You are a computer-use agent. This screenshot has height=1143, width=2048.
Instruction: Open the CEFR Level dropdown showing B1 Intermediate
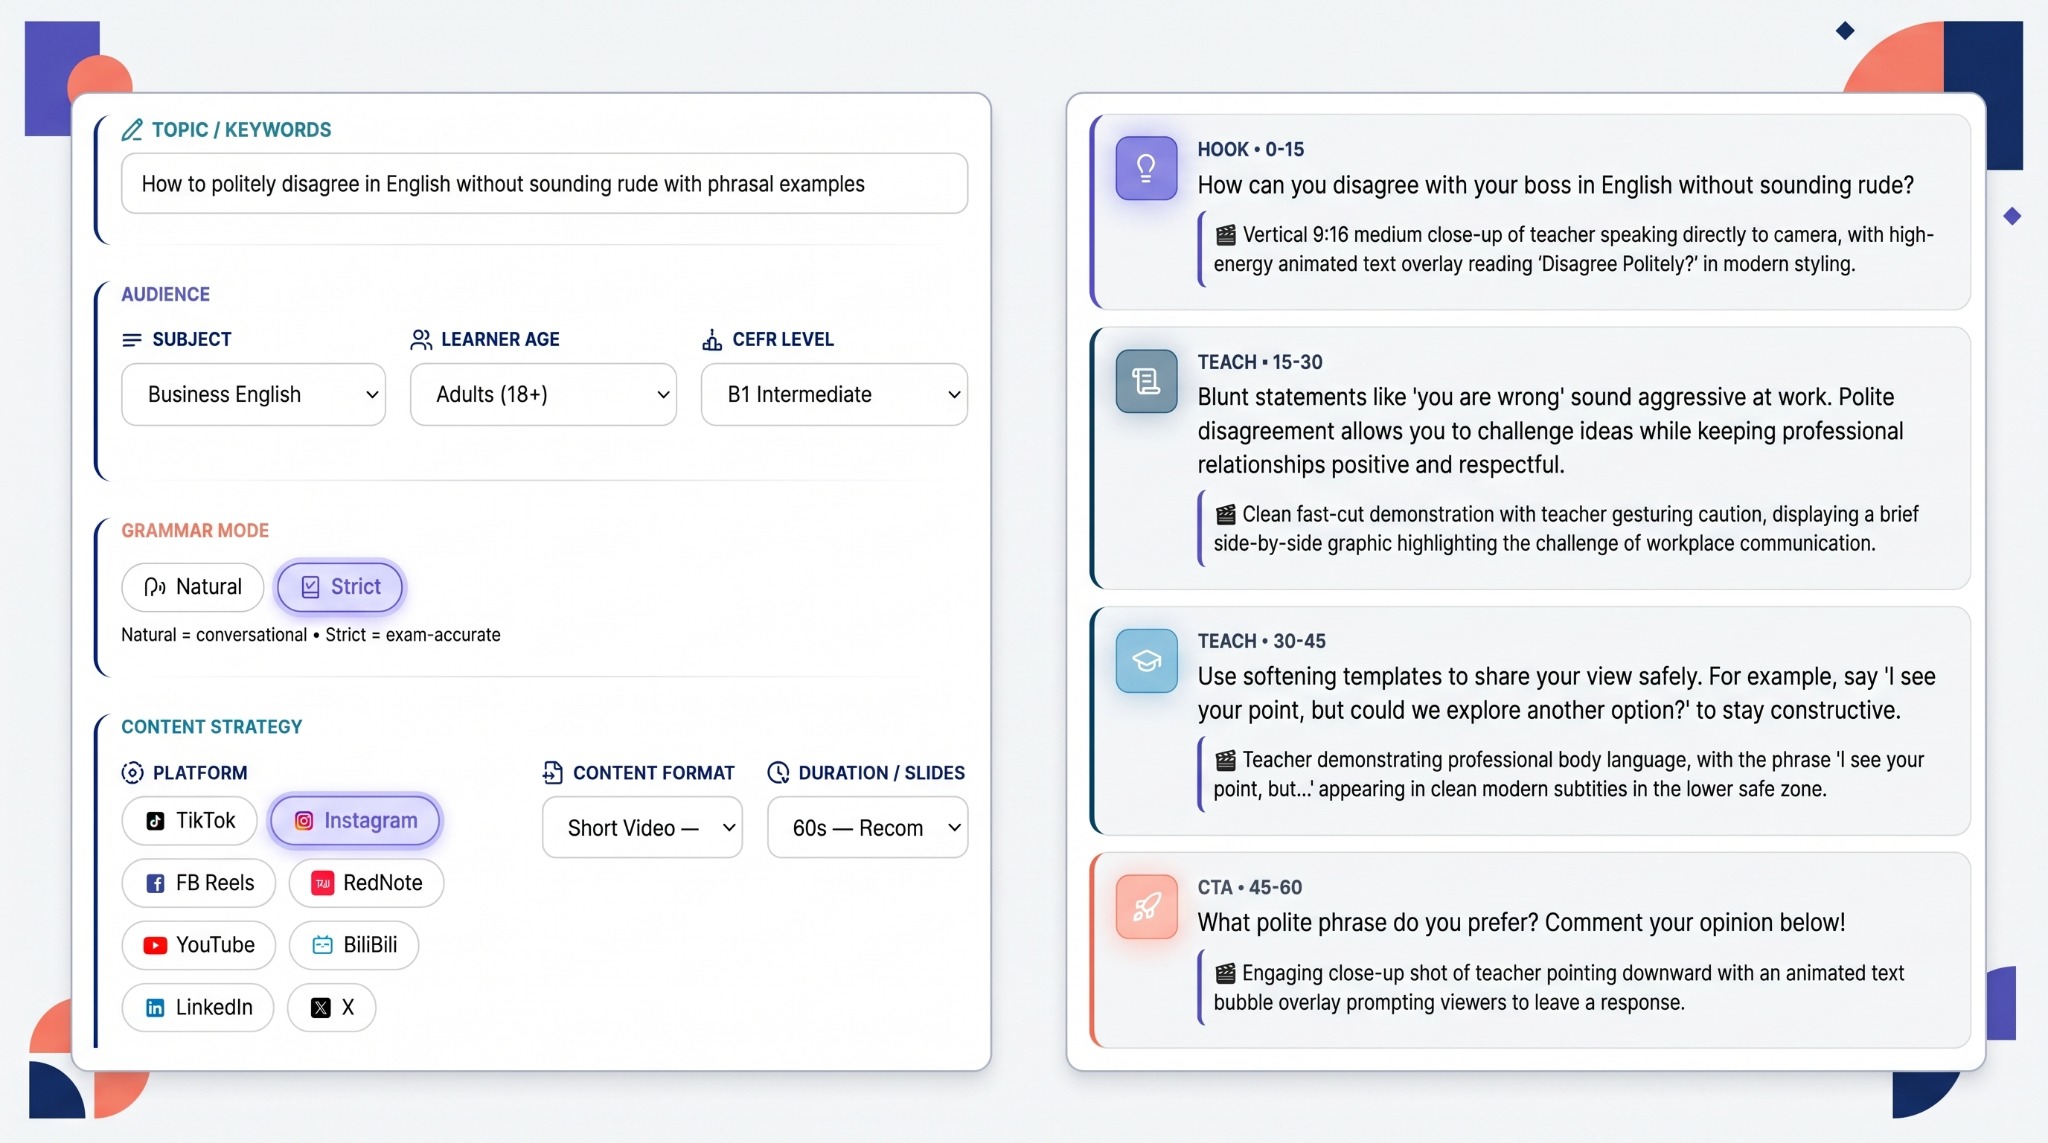[x=834, y=395]
